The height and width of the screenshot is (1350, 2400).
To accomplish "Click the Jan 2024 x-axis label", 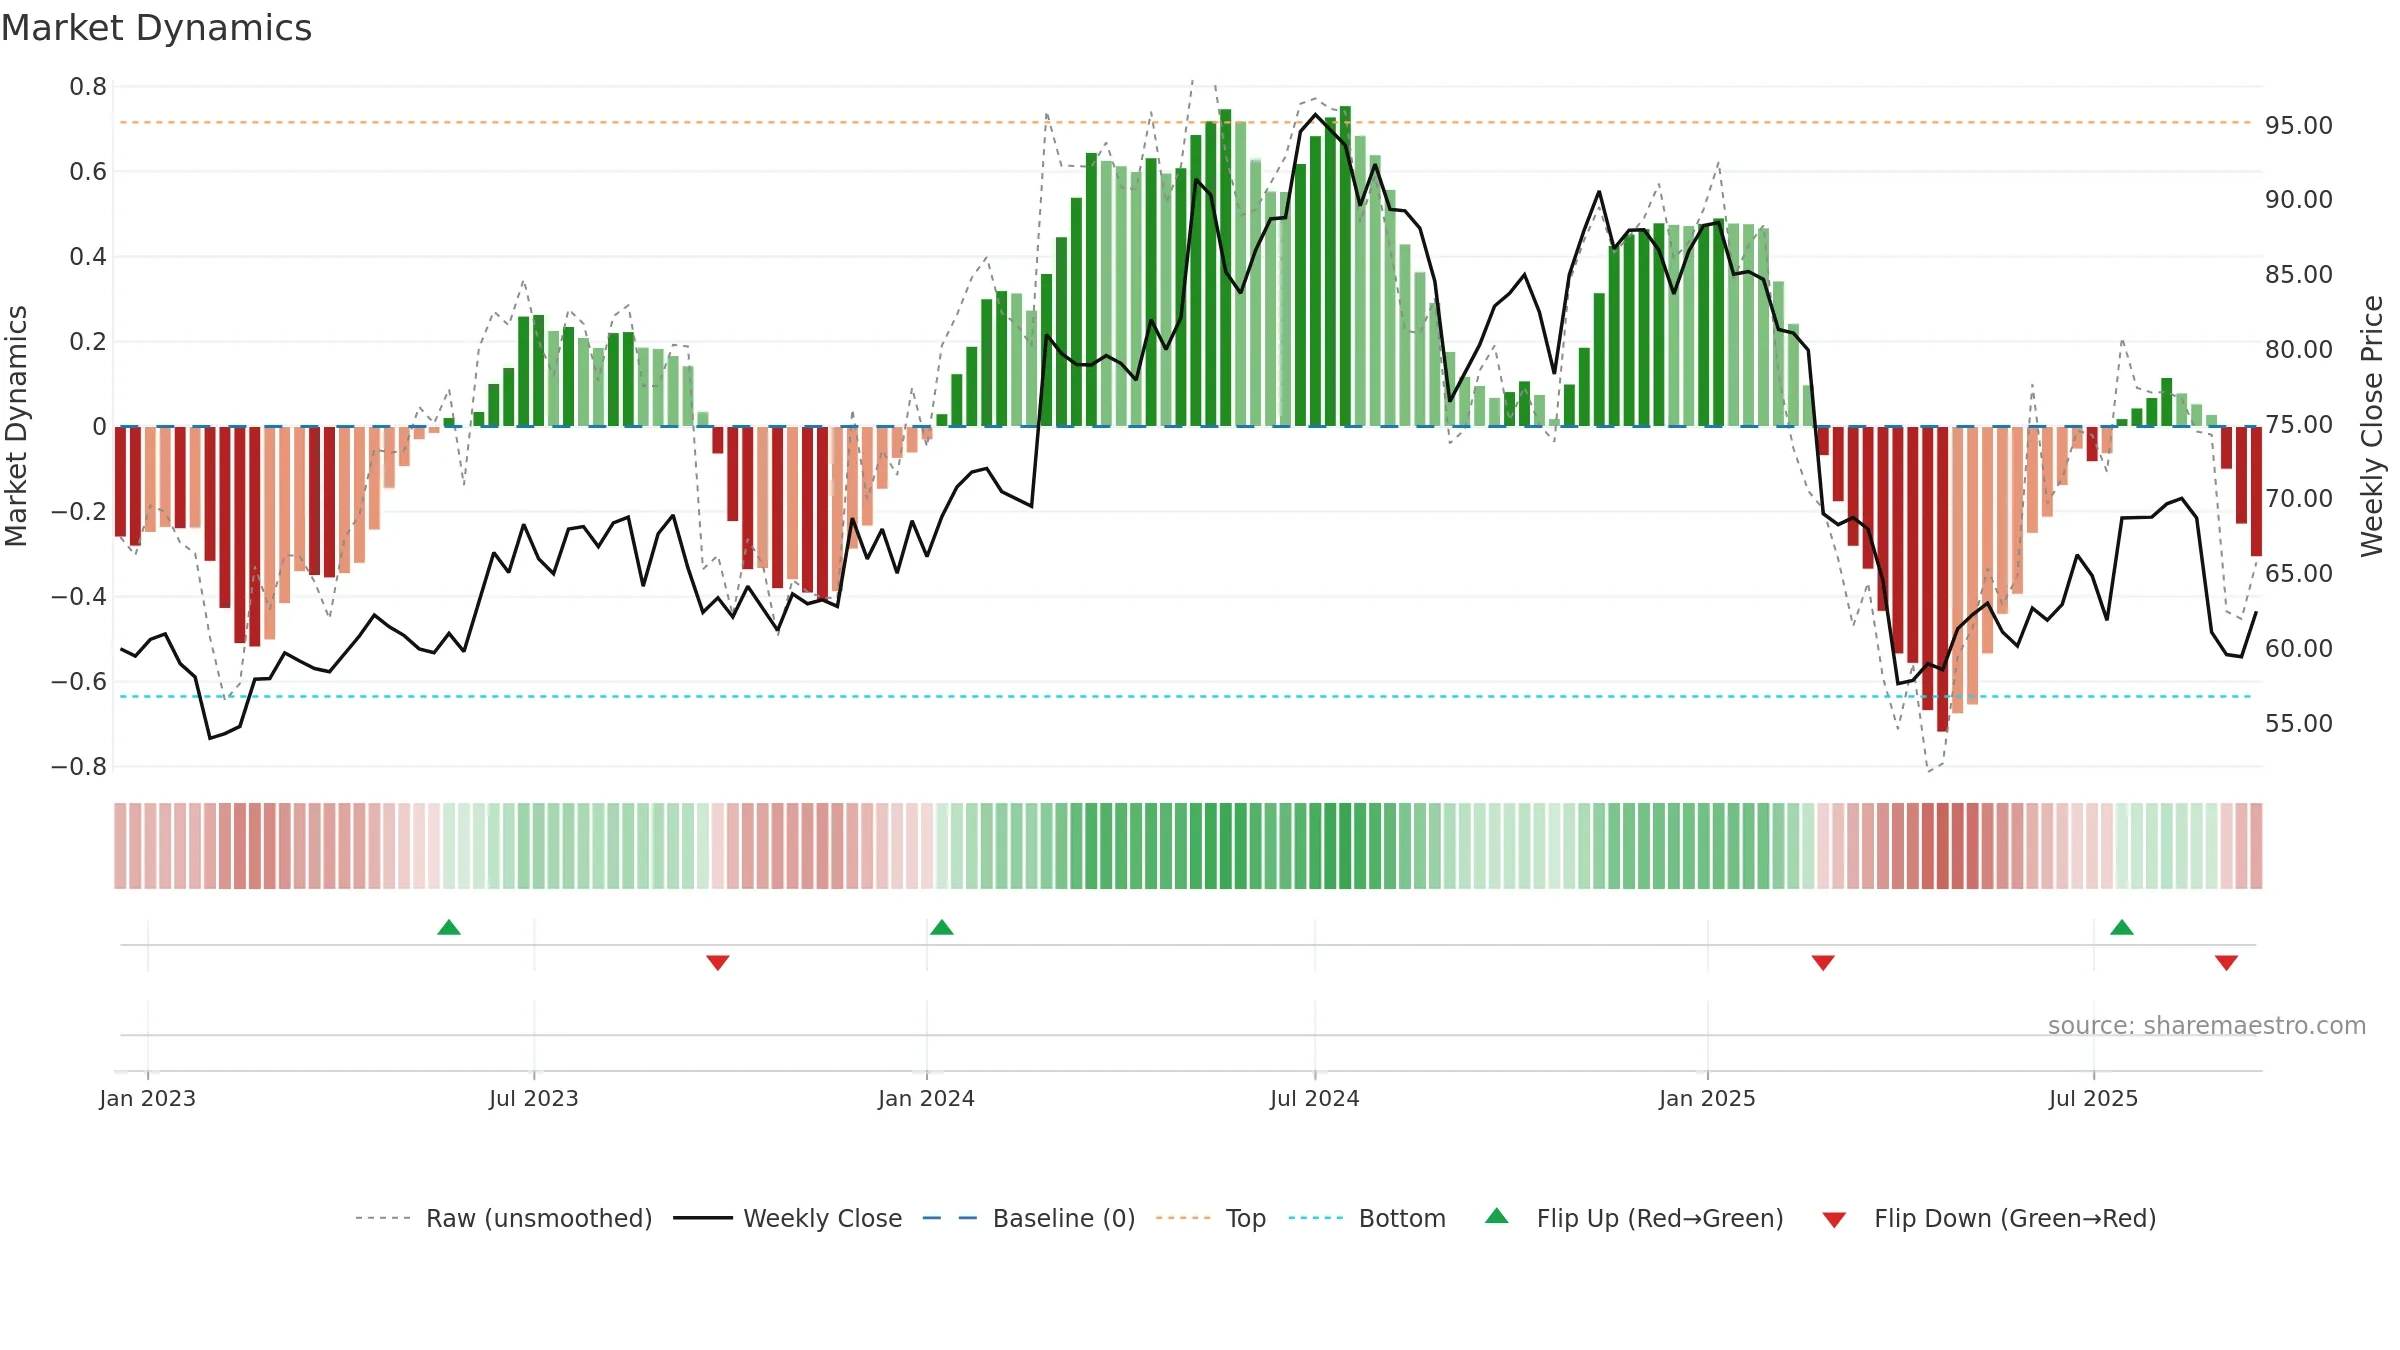I will point(927,1098).
